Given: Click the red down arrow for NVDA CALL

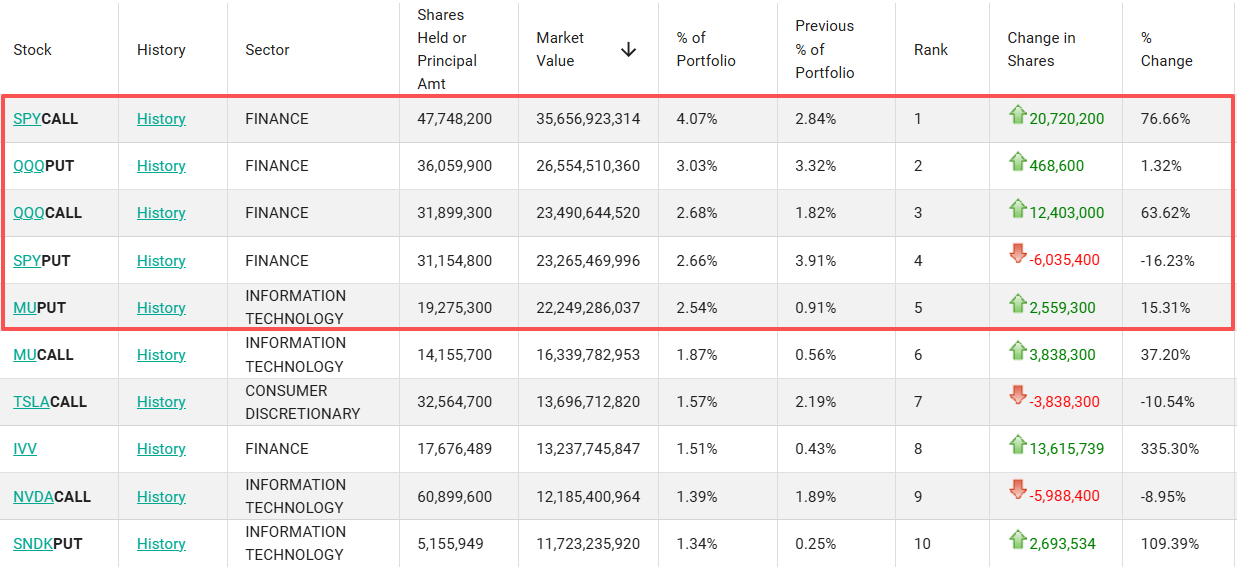Looking at the screenshot, I should [1018, 492].
